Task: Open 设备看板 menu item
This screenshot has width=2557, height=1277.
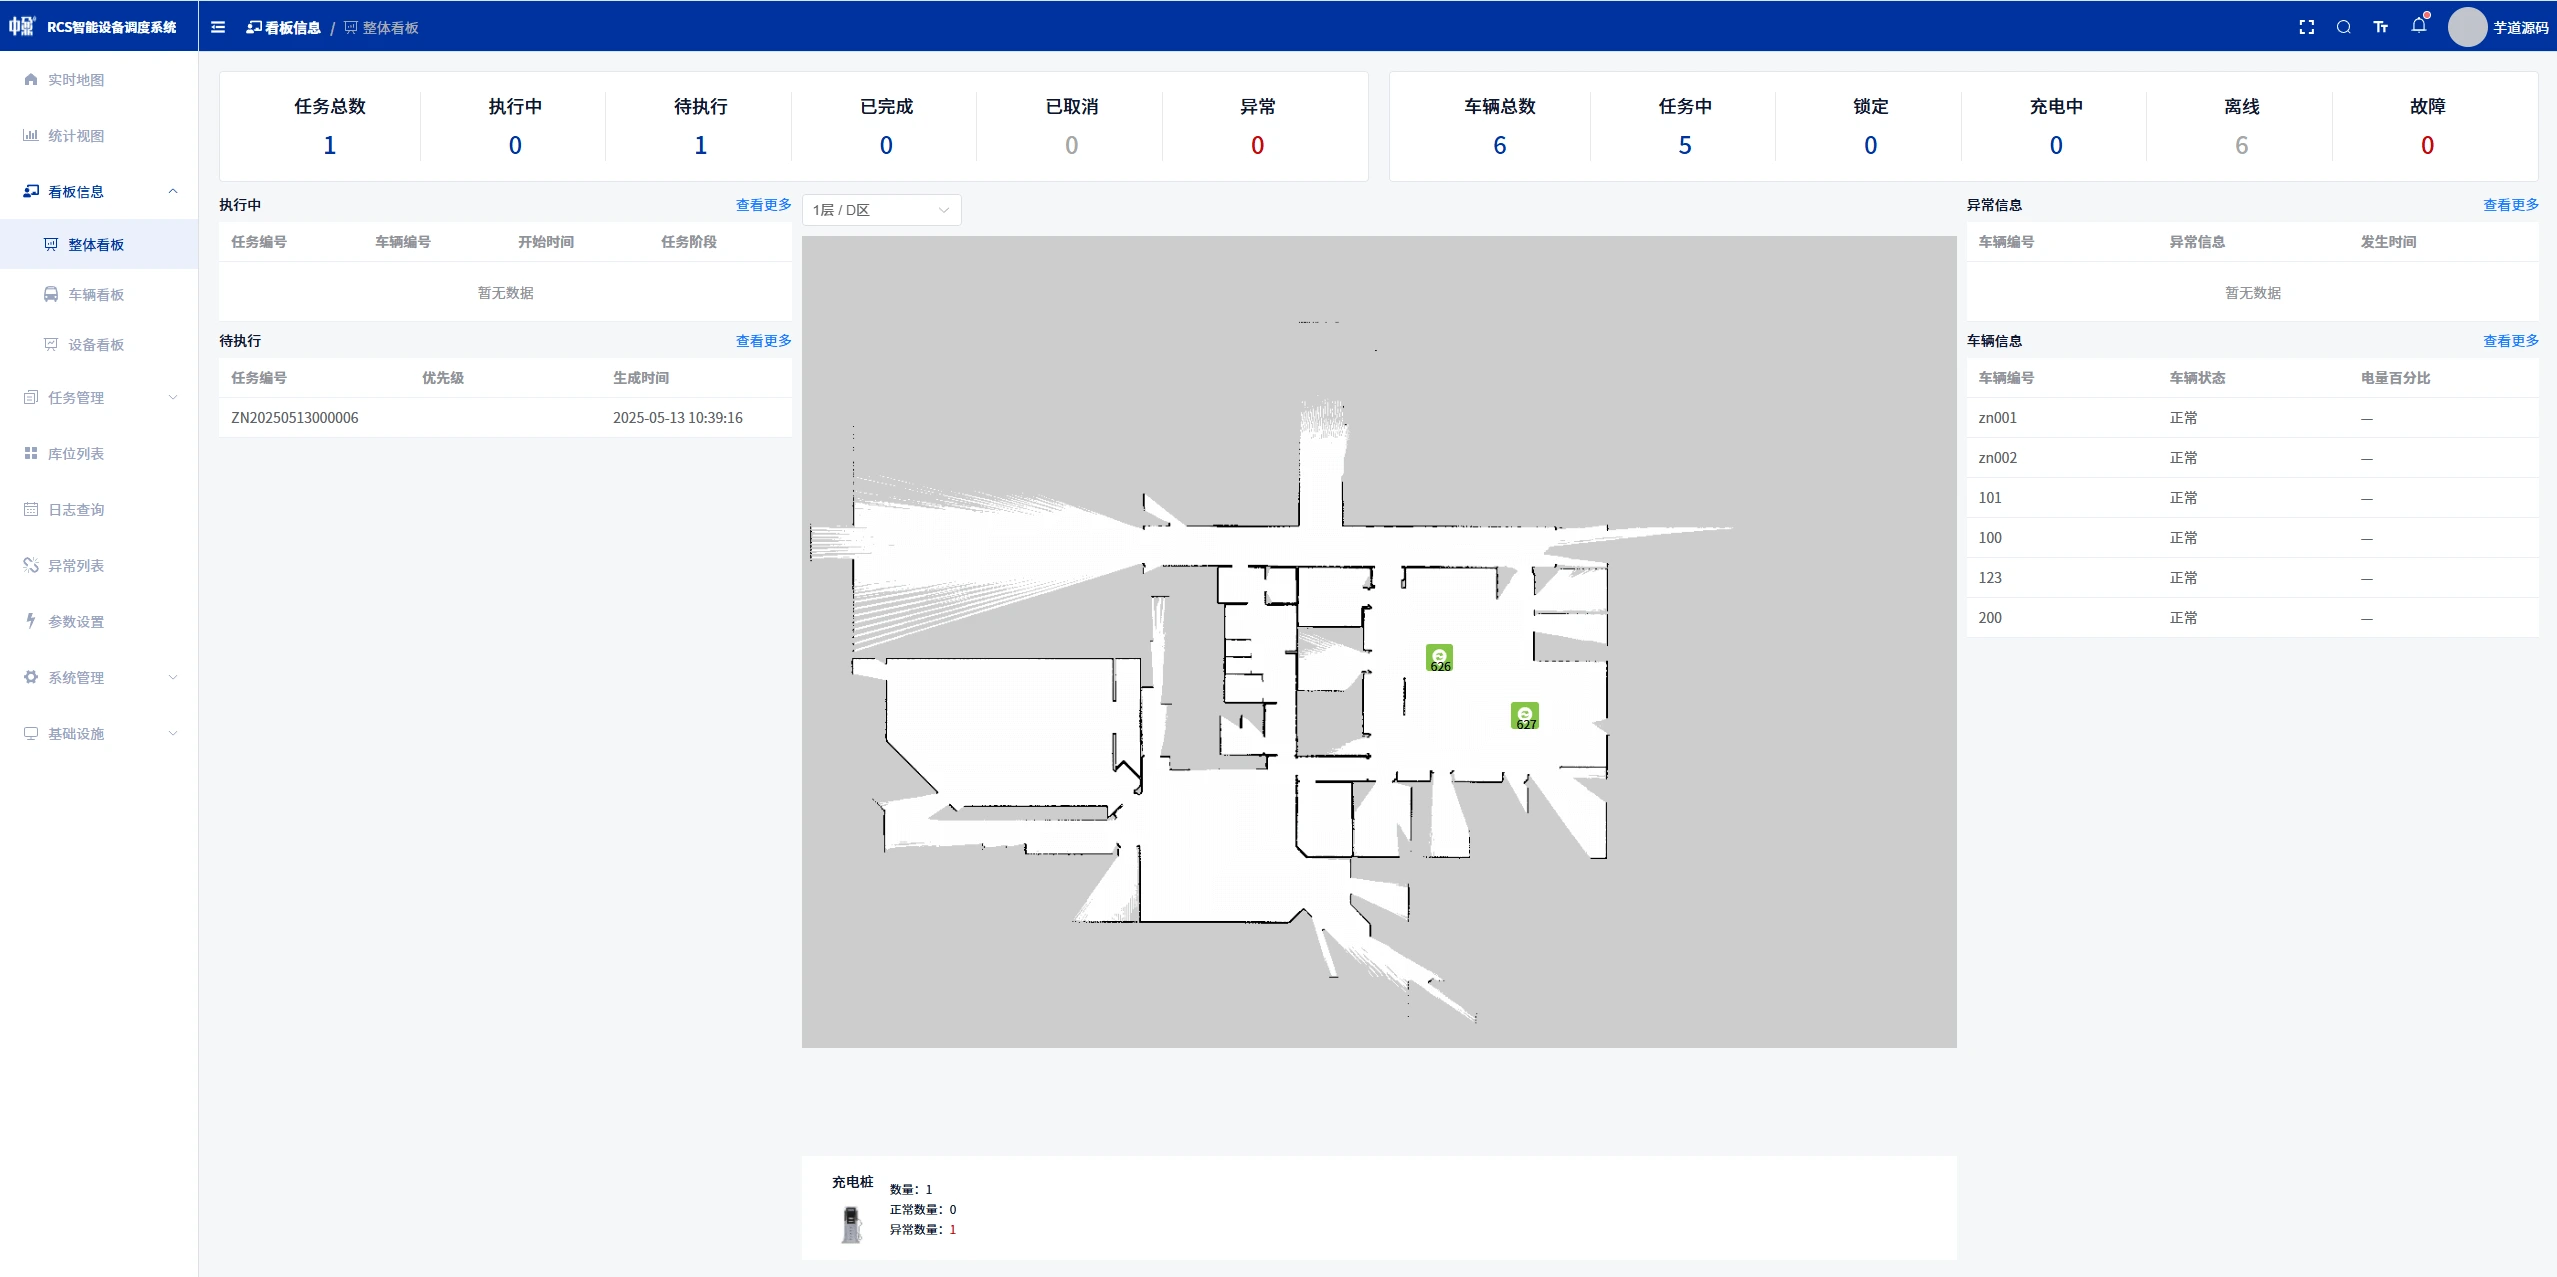Action: coord(96,345)
